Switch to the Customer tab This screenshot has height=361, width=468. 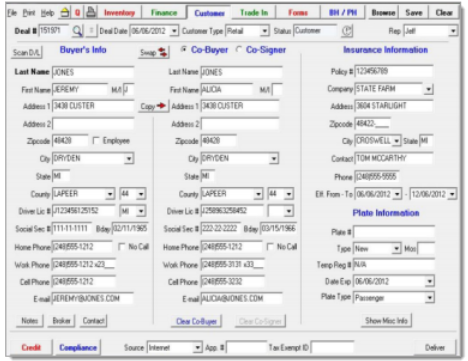coord(209,13)
